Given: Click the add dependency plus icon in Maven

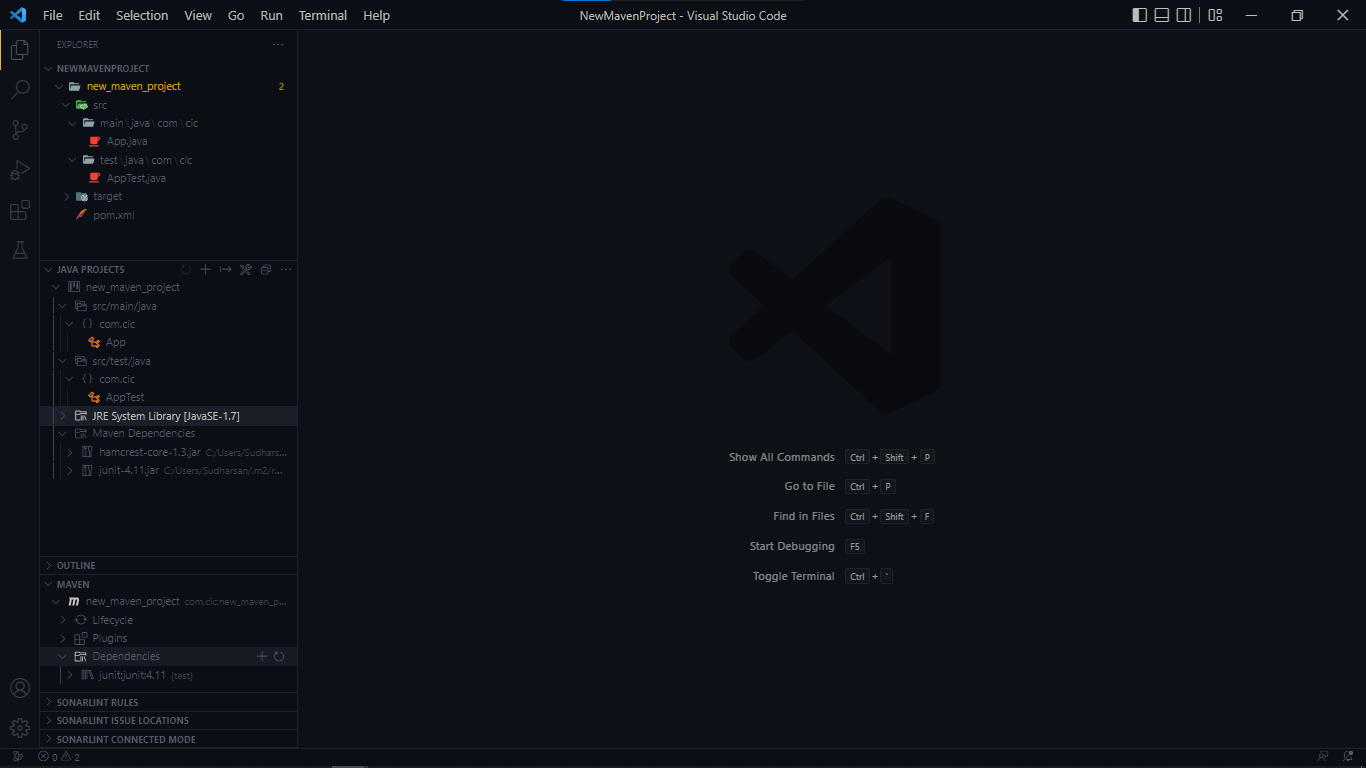Looking at the screenshot, I should pyautogui.click(x=262, y=657).
